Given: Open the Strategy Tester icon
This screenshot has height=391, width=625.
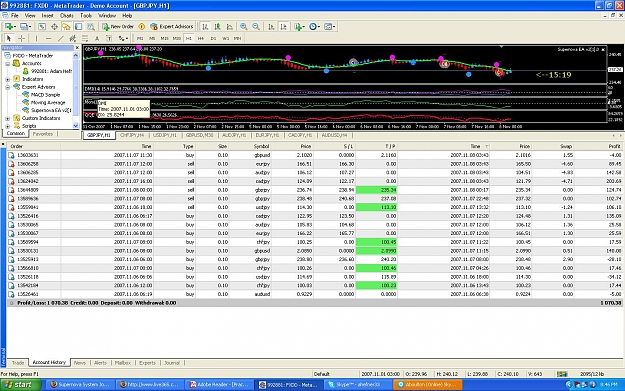Looking at the screenshot, I should tap(91, 26).
